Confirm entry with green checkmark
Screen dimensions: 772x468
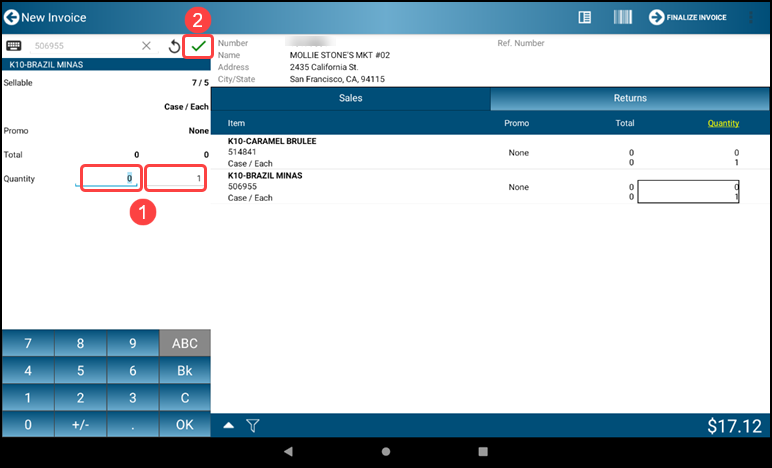tap(198, 46)
